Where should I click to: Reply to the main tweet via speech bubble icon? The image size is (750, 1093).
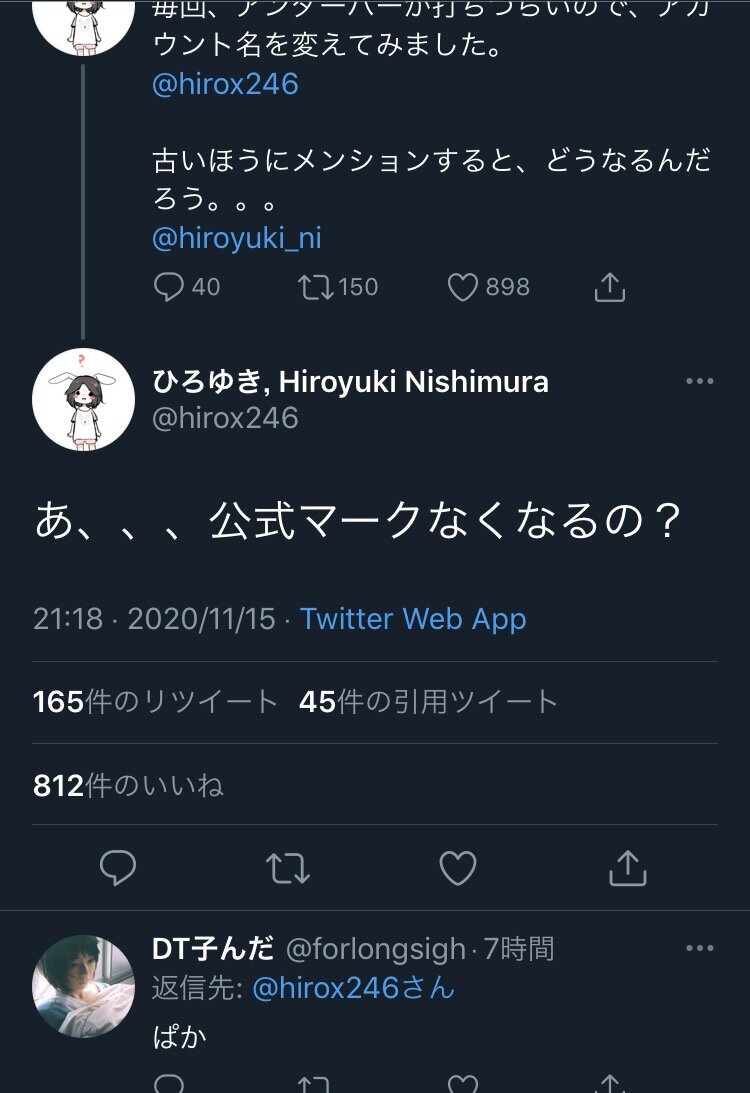point(118,868)
